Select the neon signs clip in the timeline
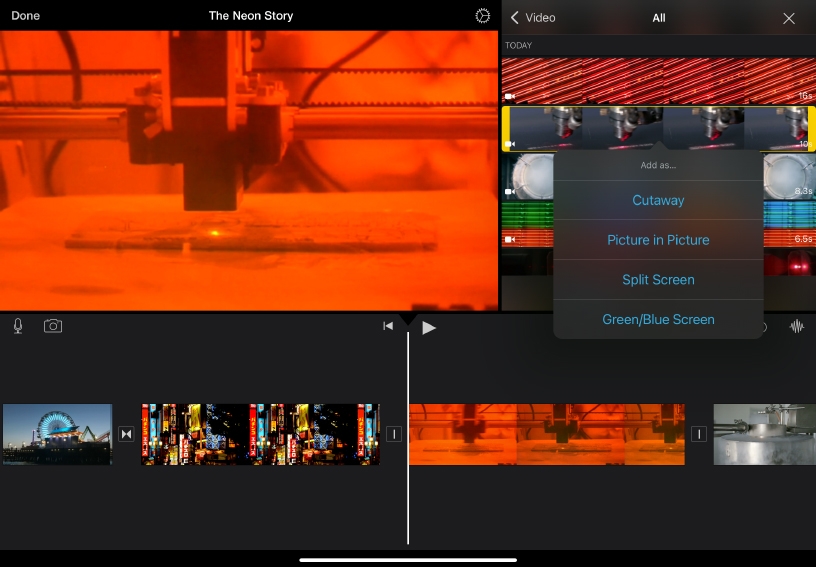This screenshot has height=567, width=816. [260, 434]
